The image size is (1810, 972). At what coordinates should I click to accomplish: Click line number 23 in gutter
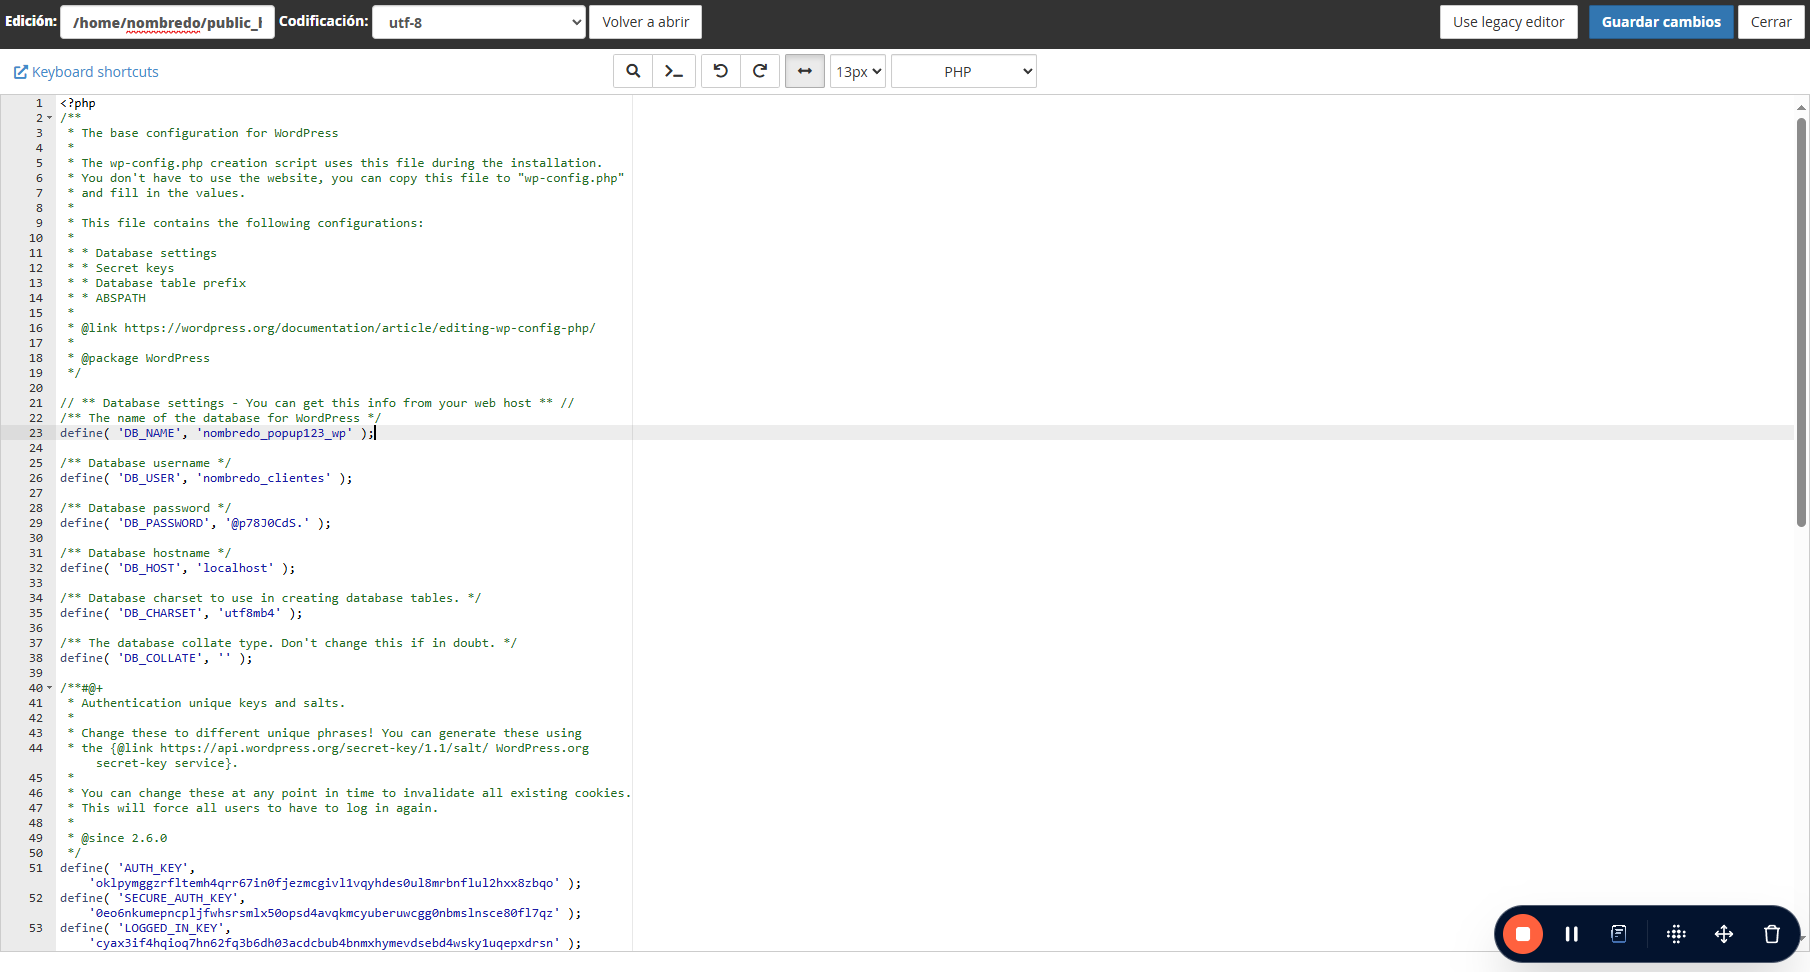pos(36,433)
